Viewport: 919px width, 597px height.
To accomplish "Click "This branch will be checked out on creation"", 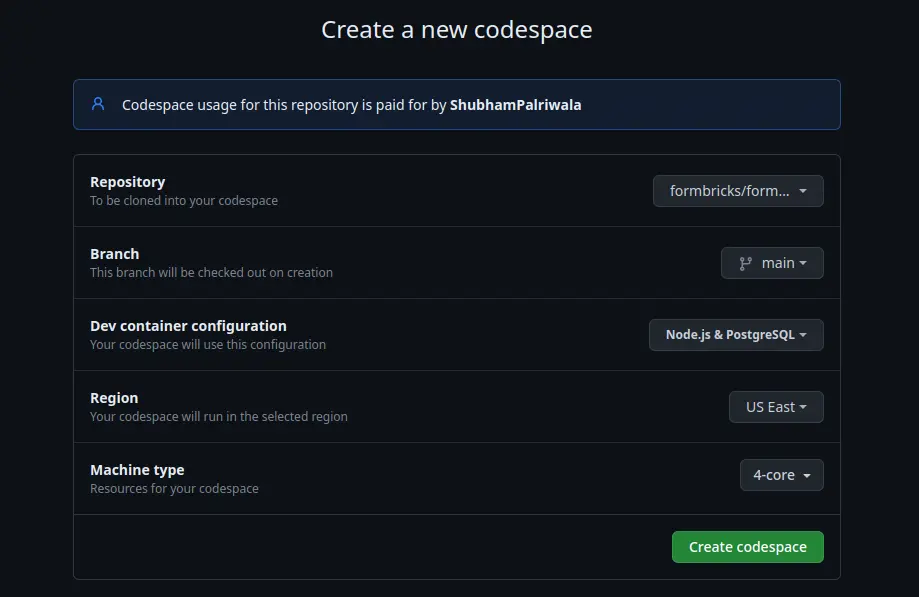I will (x=211, y=272).
